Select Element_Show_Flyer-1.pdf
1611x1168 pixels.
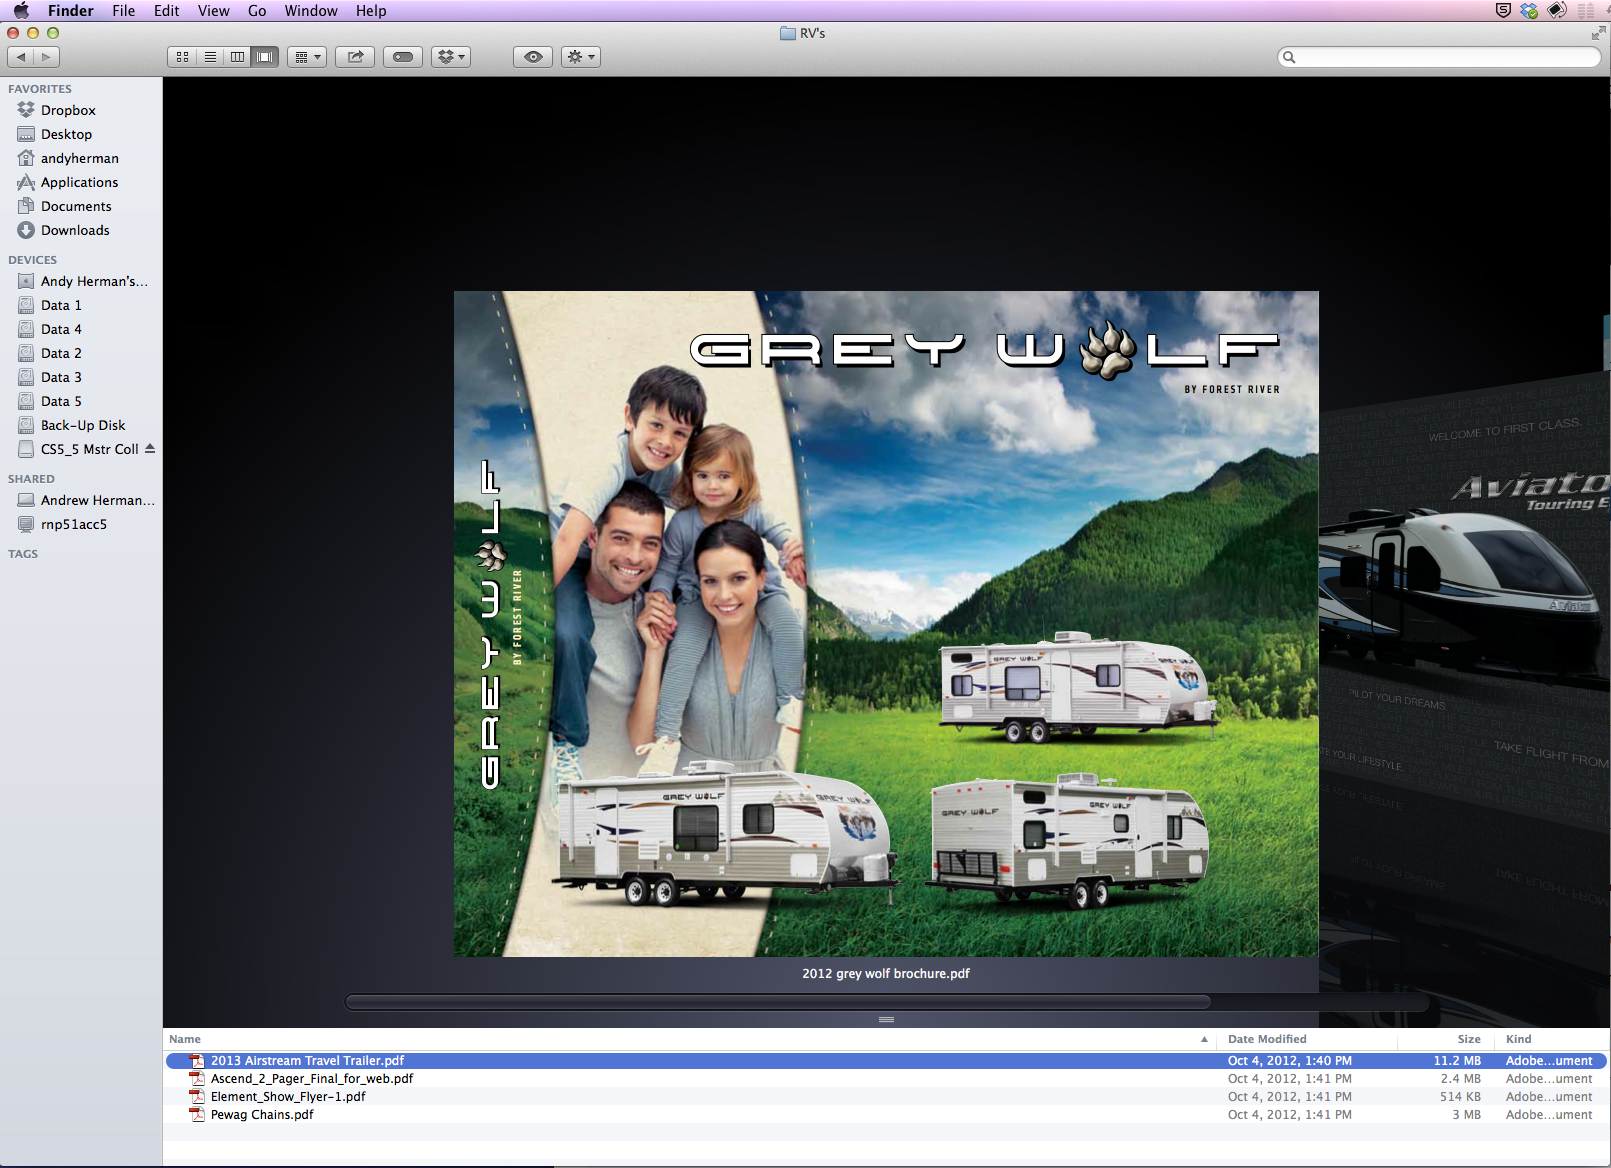pos(886,1097)
